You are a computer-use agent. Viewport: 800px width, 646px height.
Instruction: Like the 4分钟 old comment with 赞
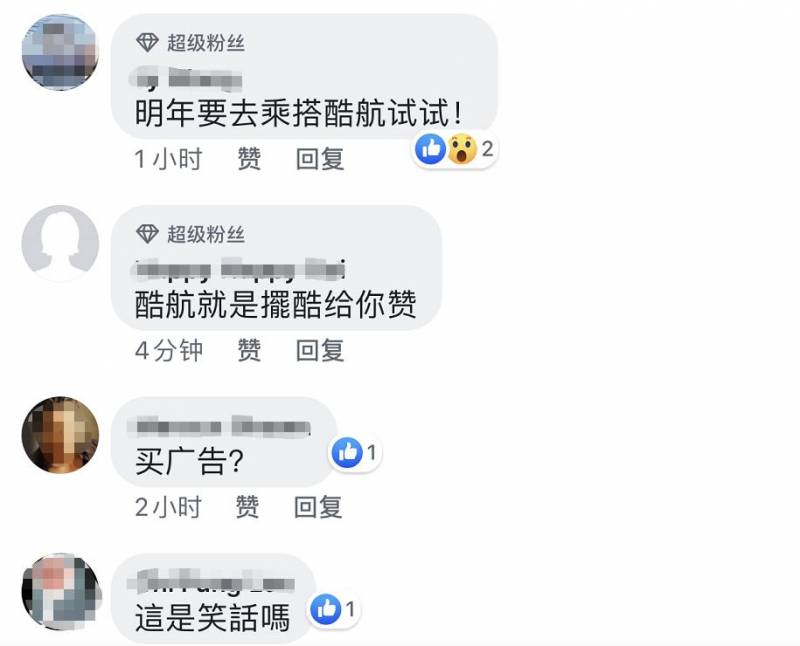coord(249,350)
